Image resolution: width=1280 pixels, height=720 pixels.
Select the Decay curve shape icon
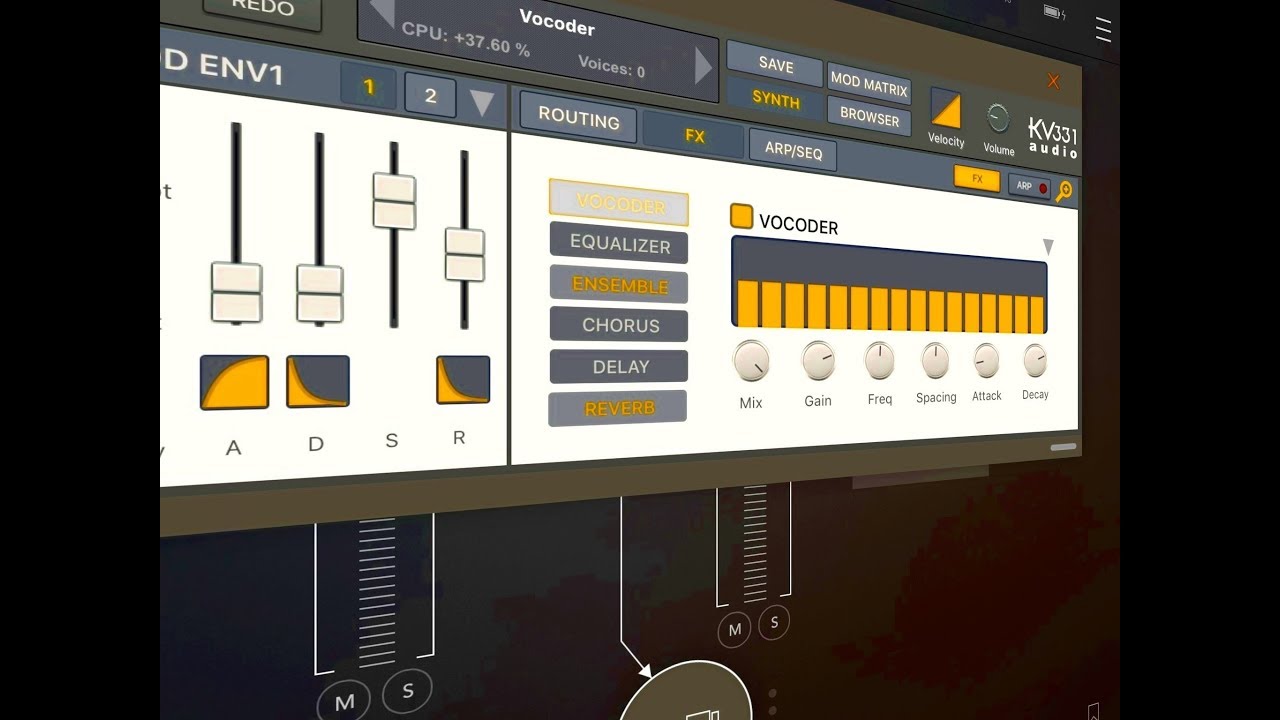[318, 381]
